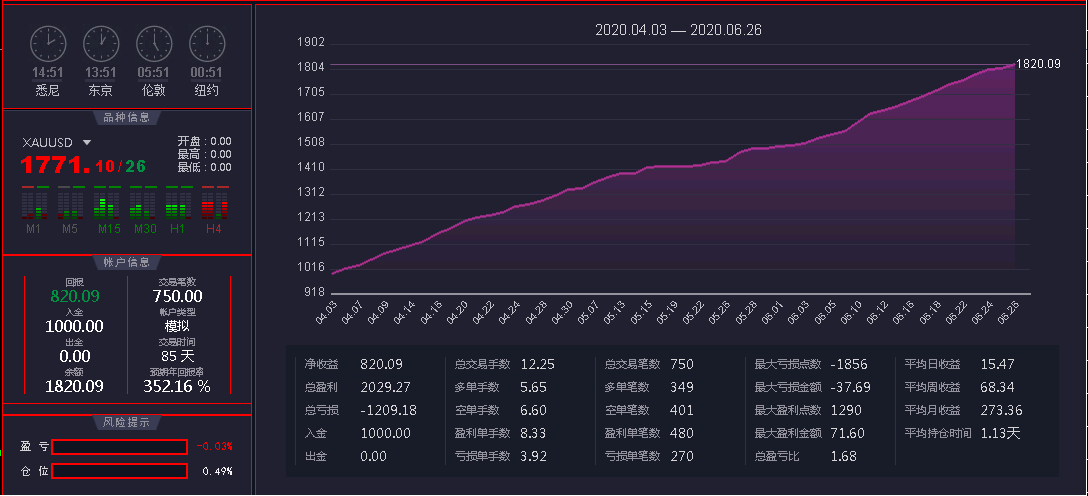Screen dimensions: 1088x496
Task: Click the 1820.09 endpoint label on chart
Action: coord(1038,64)
